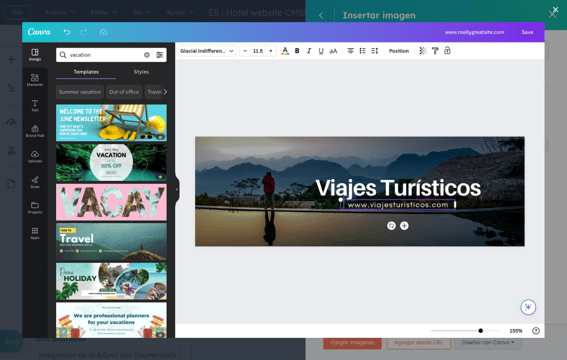Click the cloud save status icon
Viewport: 567px width, 360px height.
tap(104, 32)
